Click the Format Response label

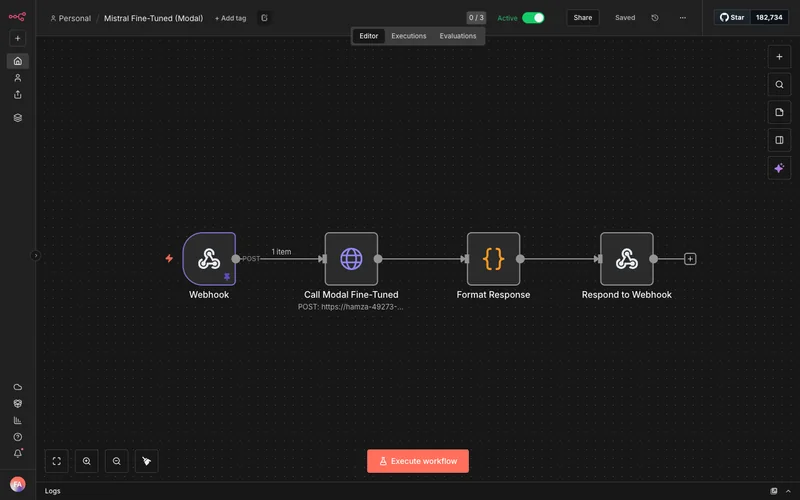click(493, 295)
